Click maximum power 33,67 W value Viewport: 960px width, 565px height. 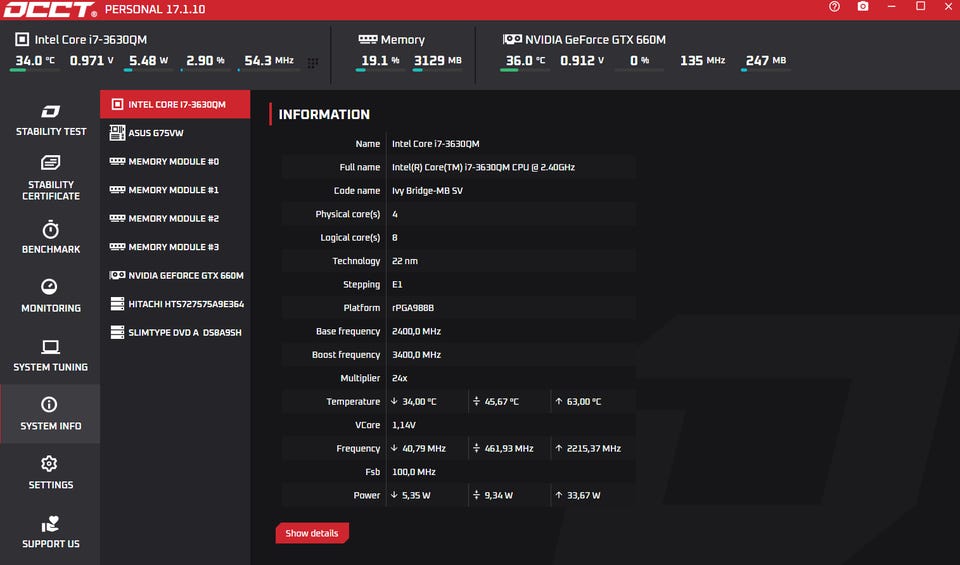583,495
